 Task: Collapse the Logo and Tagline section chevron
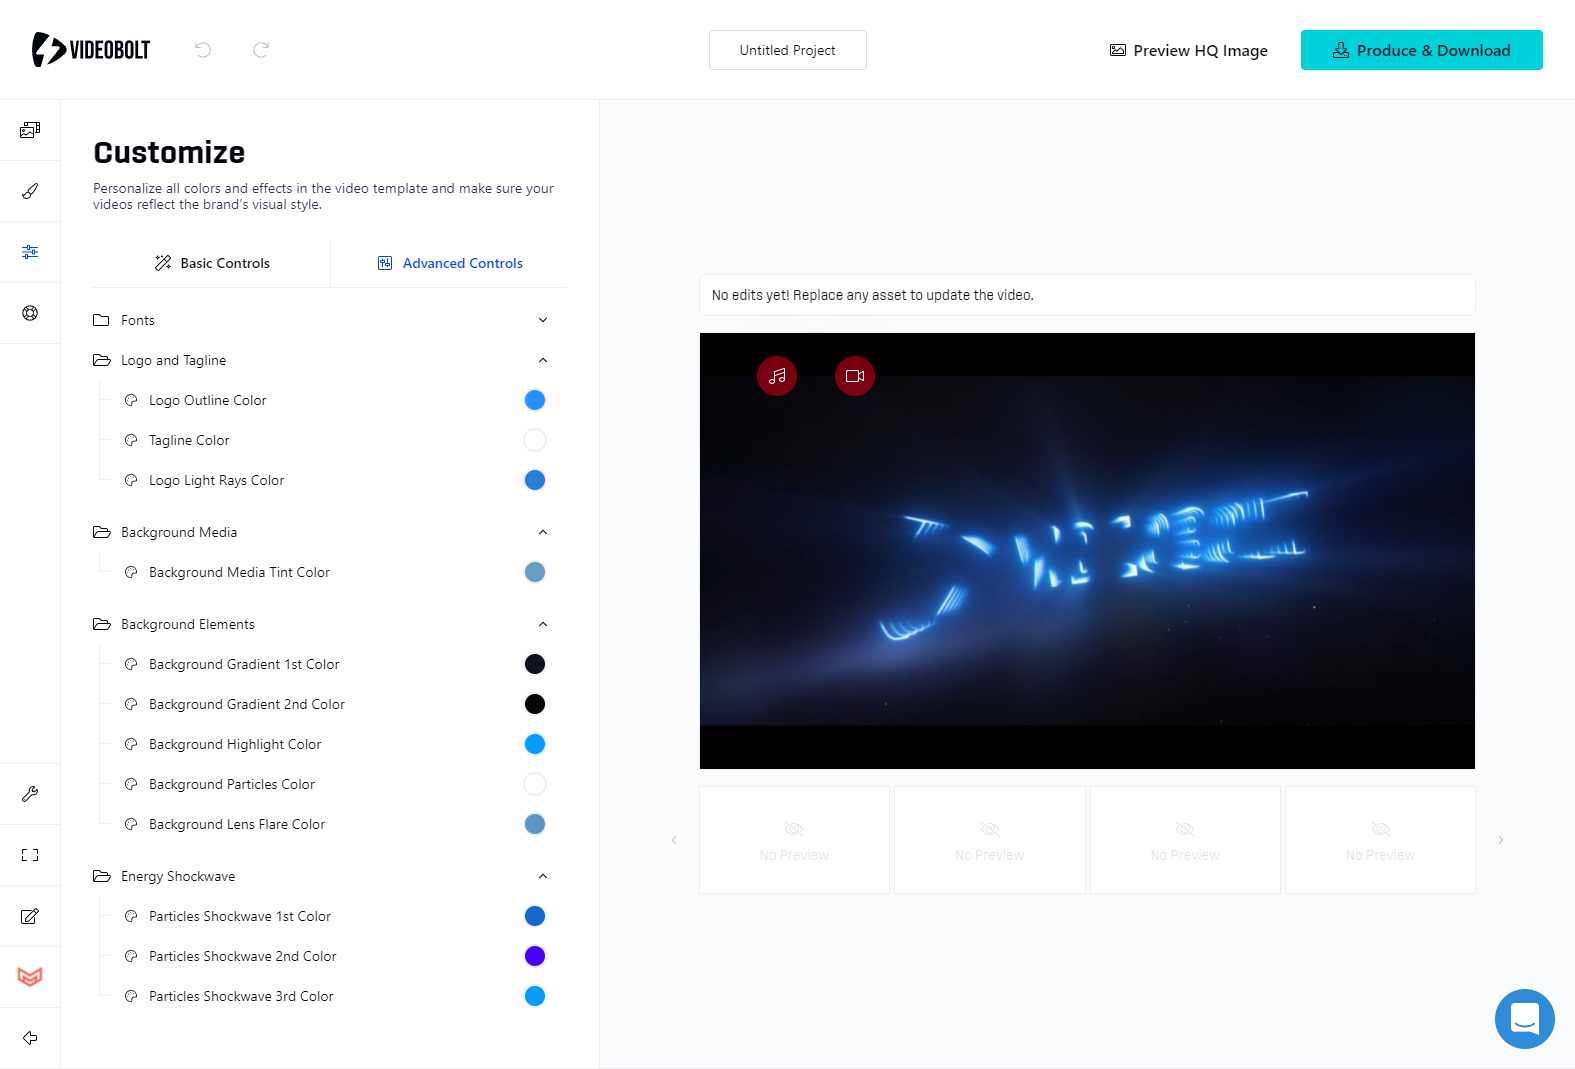[x=543, y=360]
